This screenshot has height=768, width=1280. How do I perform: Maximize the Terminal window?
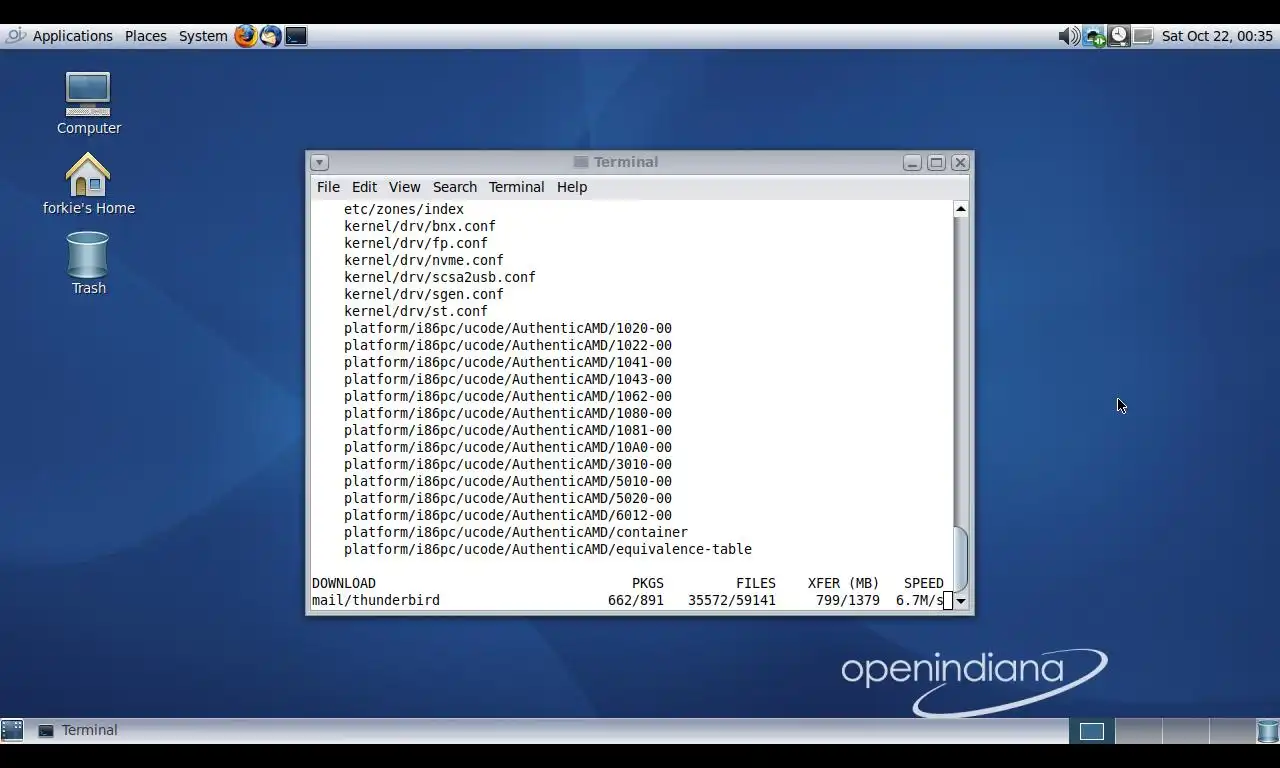coord(936,162)
